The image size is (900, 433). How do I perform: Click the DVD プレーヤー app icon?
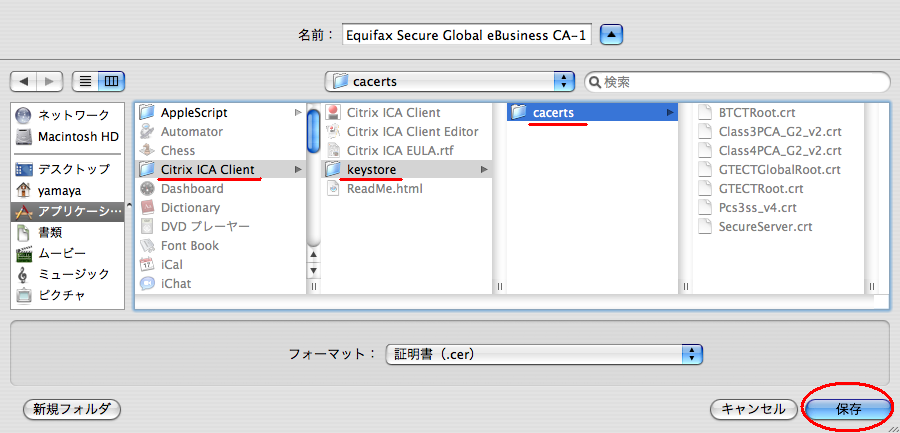(148, 226)
